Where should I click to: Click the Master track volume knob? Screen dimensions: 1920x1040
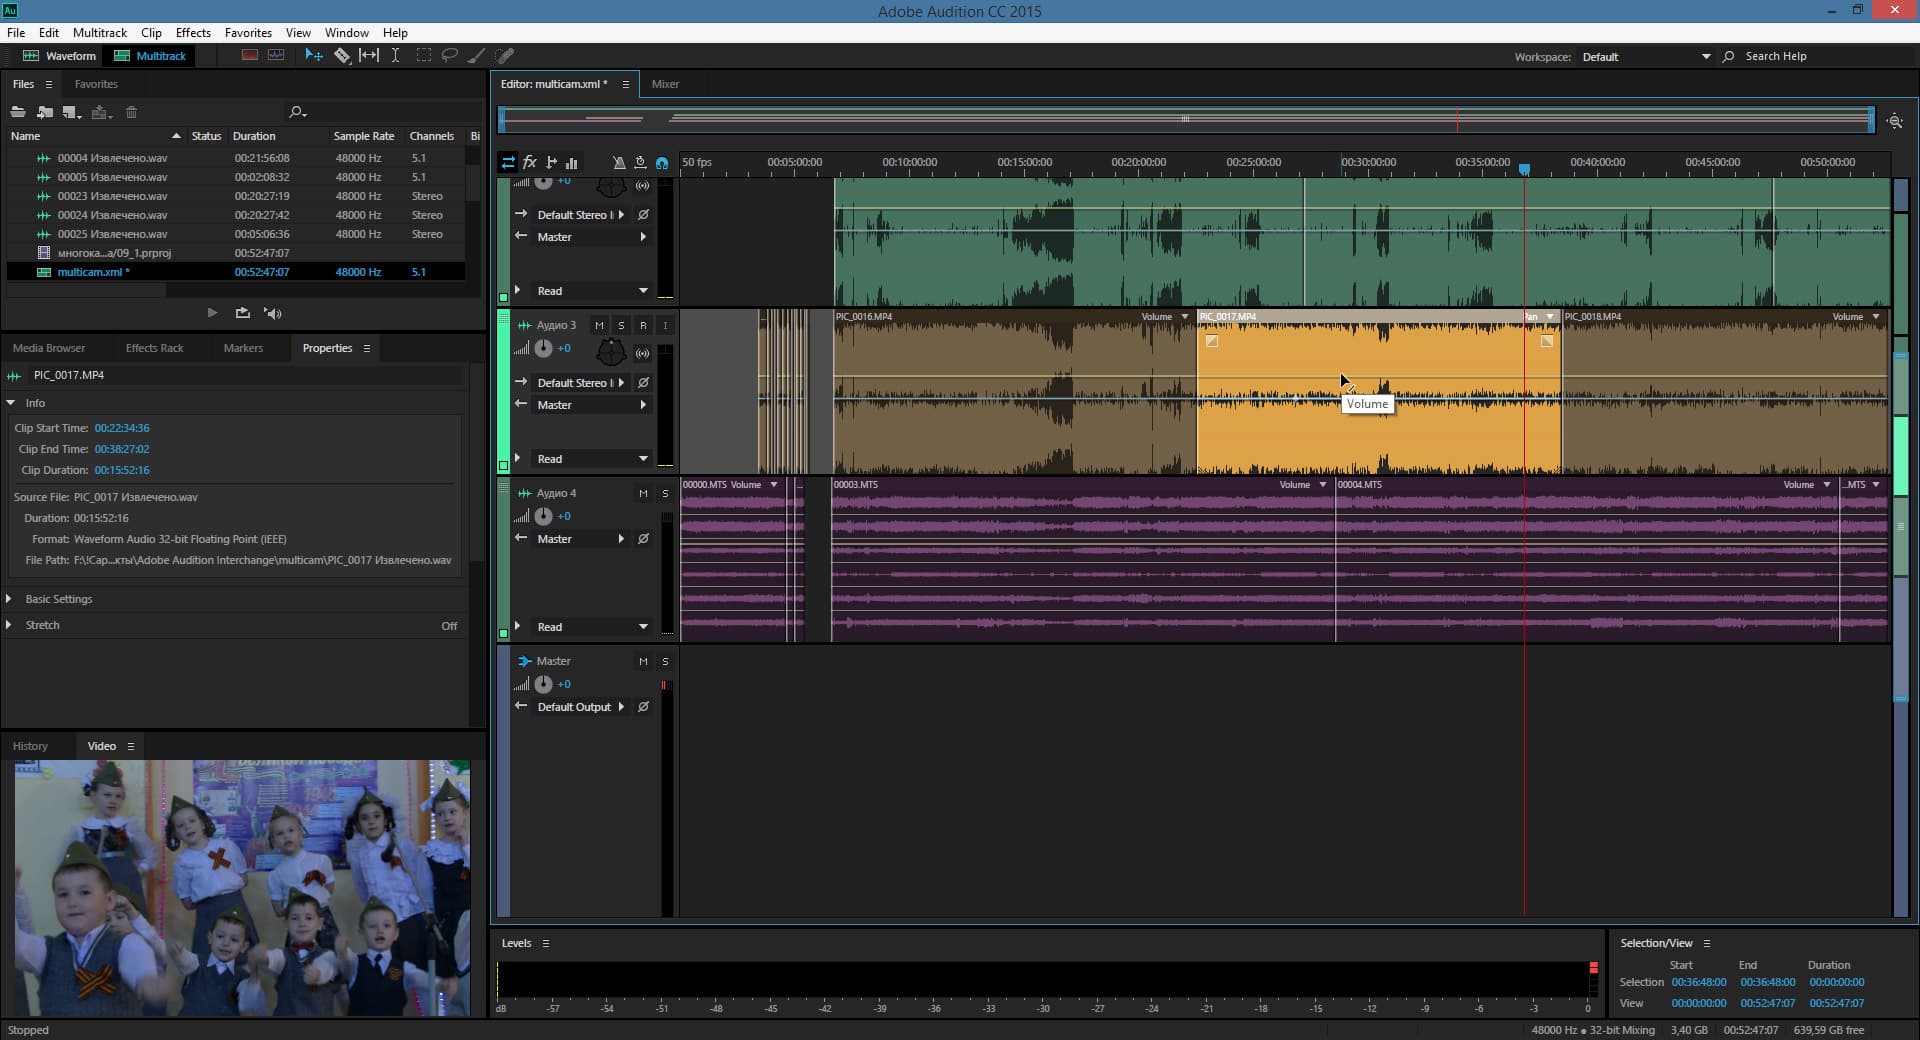pyautogui.click(x=543, y=684)
